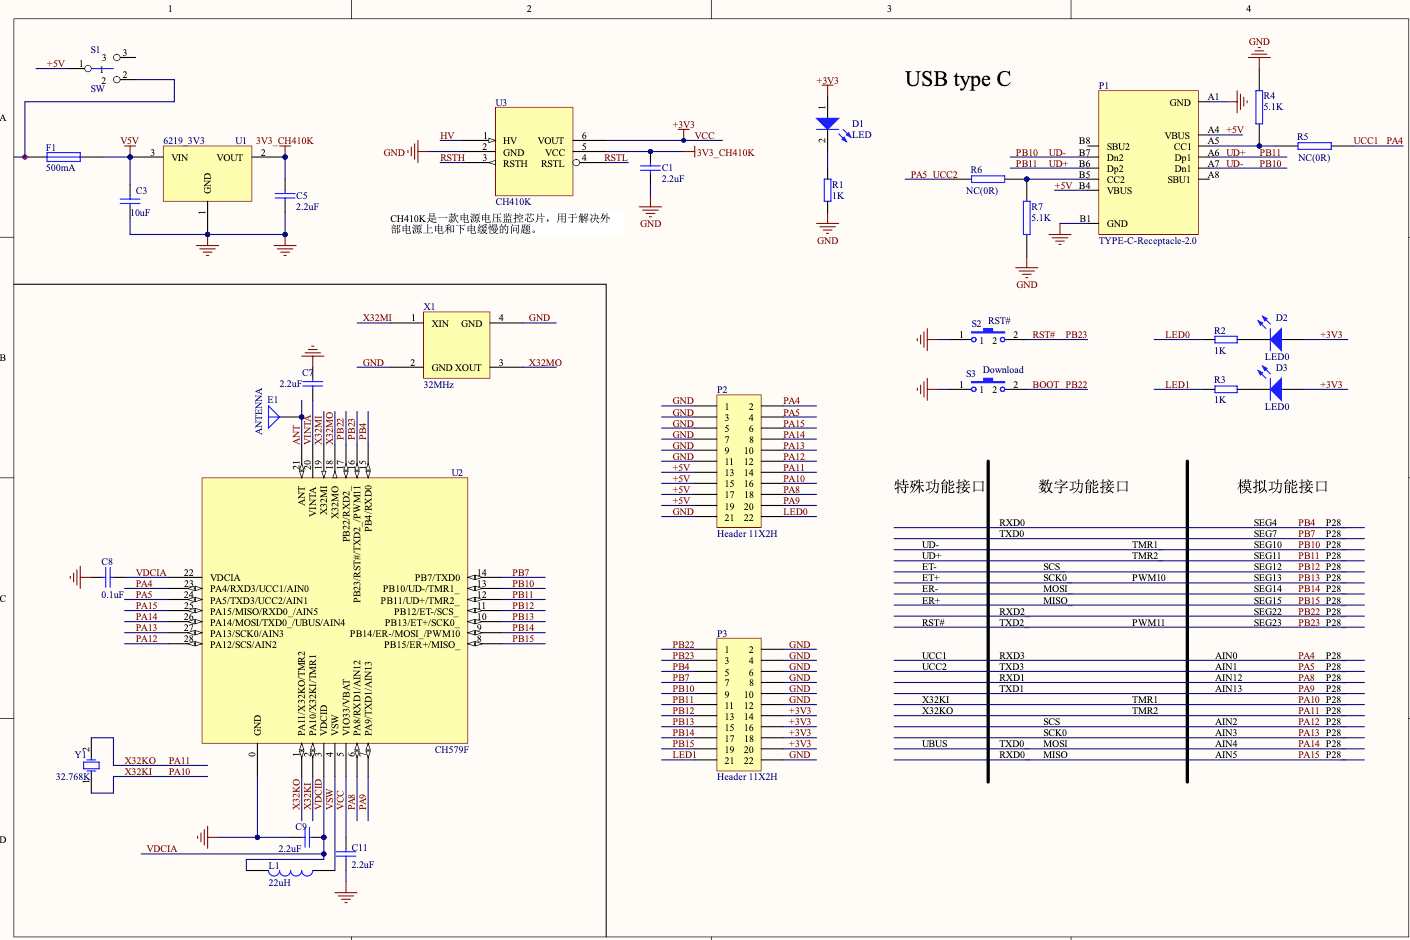Click the 'PA4/RXD3/UCC1/AIN0' pin name on U2
1410x940 pixels.
click(259, 589)
